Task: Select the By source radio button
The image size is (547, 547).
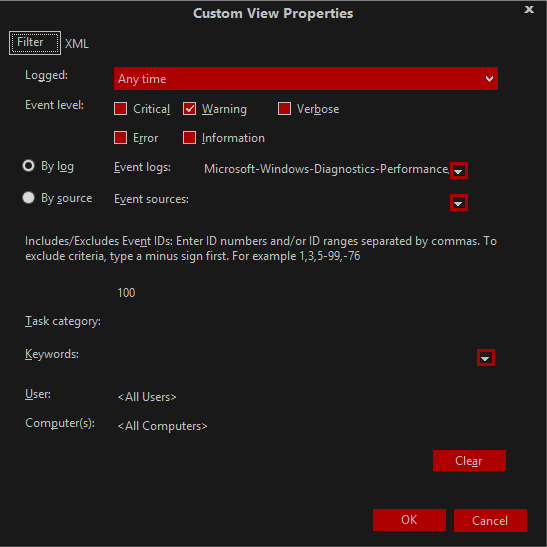Action: (x=29, y=198)
